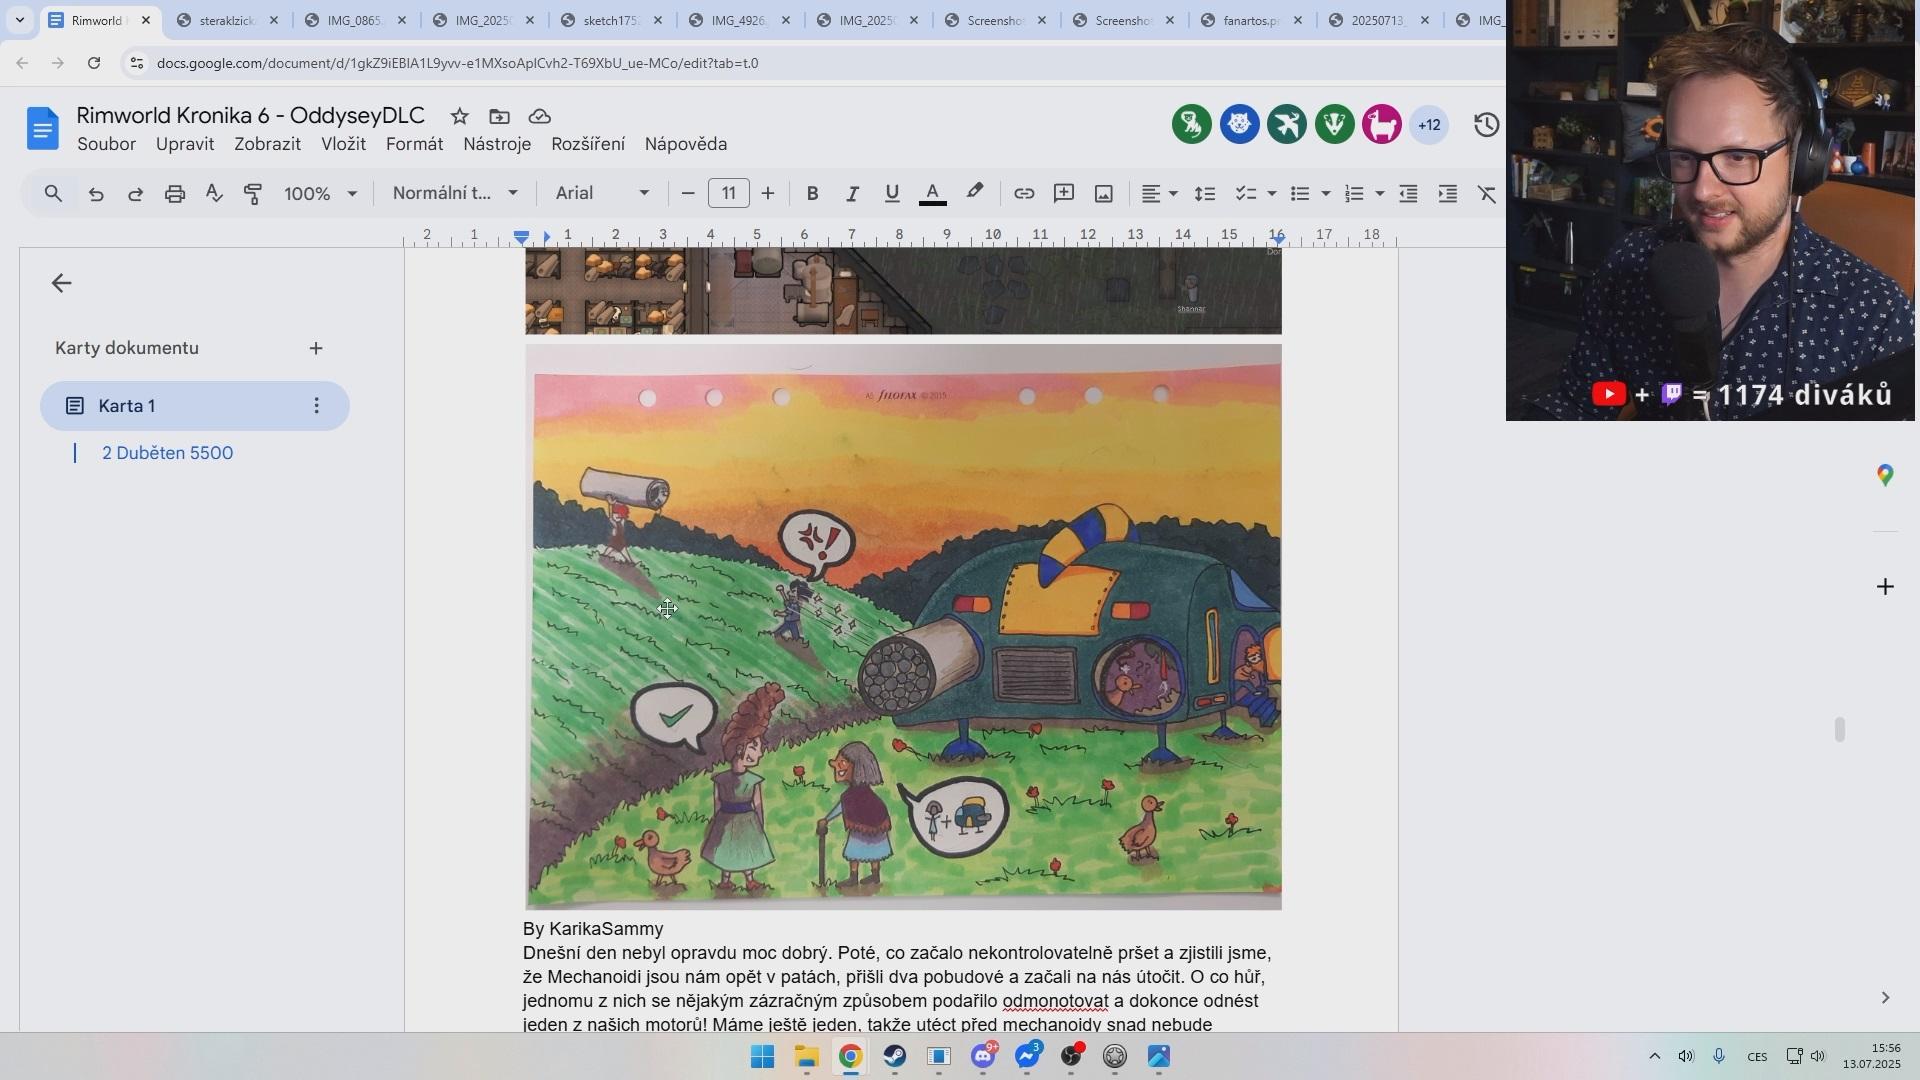Image resolution: width=1920 pixels, height=1080 pixels.
Task: Open the highlight color picker
Action: (975, 194)
